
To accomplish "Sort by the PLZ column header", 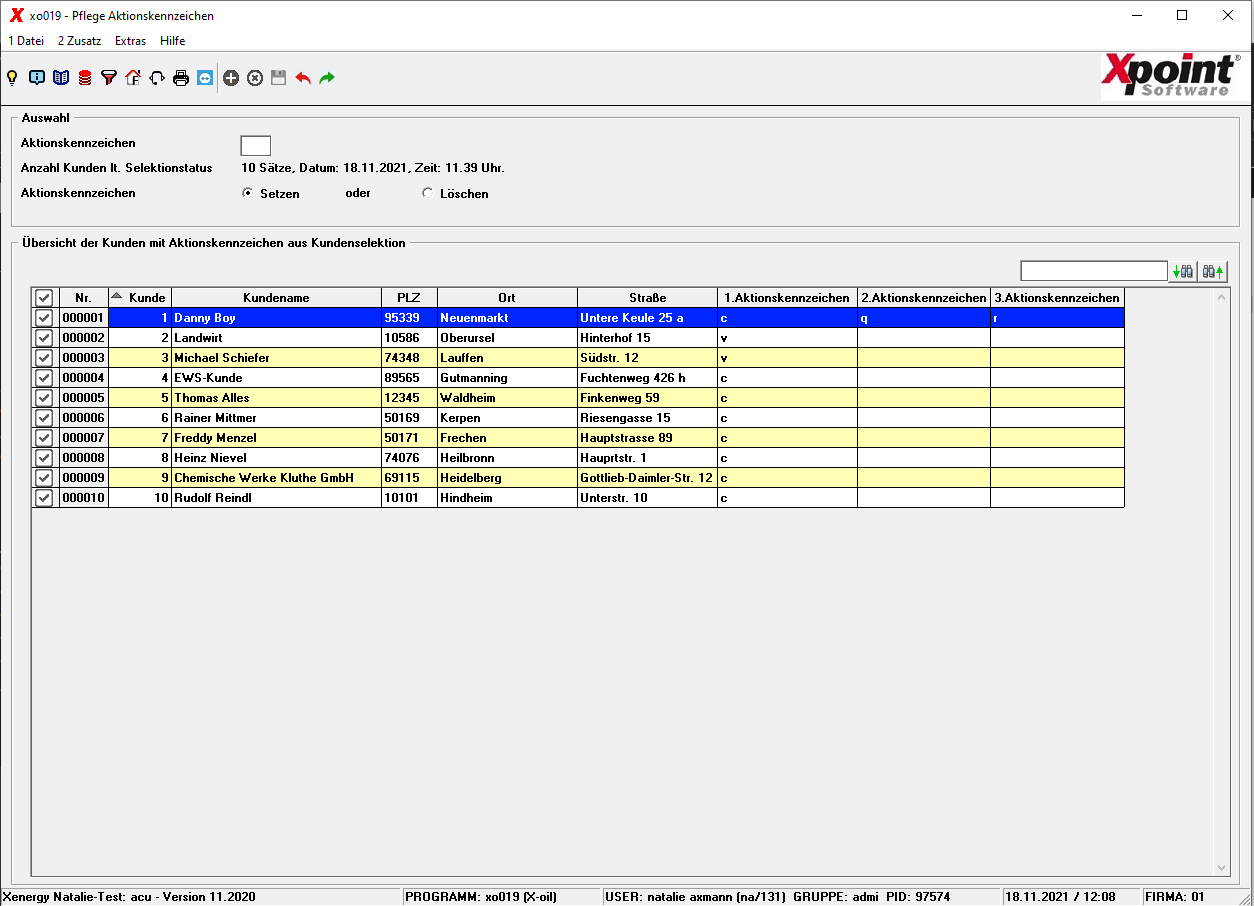I will click(409, 298).
